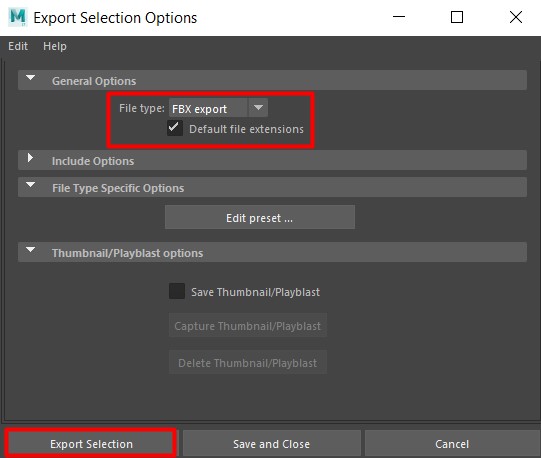Open the File type dropdown arrow
The width and height of the screenshot is (541, 458).
pos(258,108)
